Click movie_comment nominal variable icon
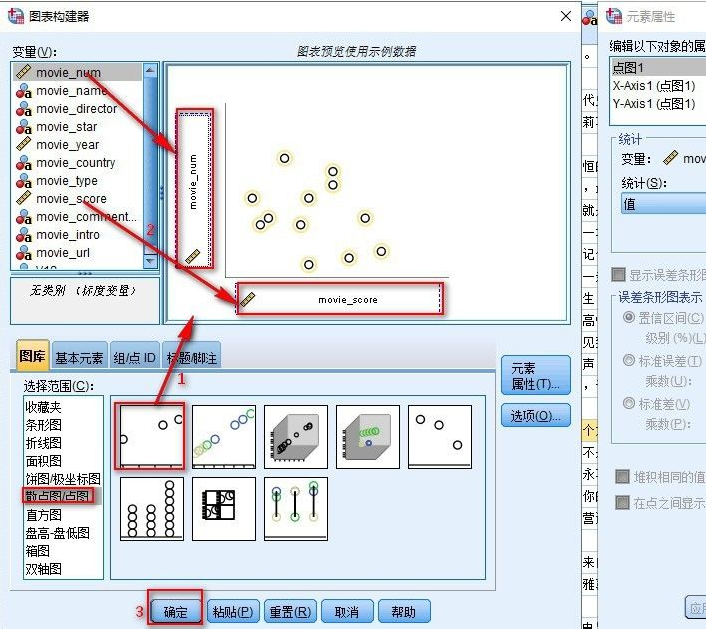This screenshot has height=629, width=706. pyautogui.click(x=23, y=217)
